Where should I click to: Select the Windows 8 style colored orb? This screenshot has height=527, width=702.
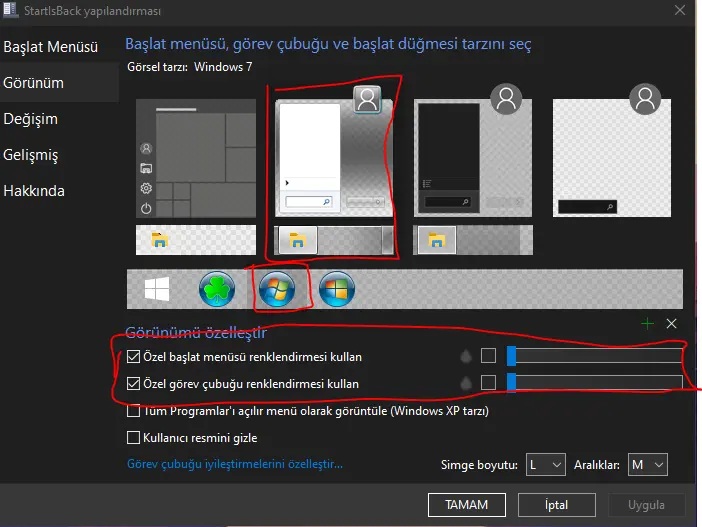coord(337,289)
